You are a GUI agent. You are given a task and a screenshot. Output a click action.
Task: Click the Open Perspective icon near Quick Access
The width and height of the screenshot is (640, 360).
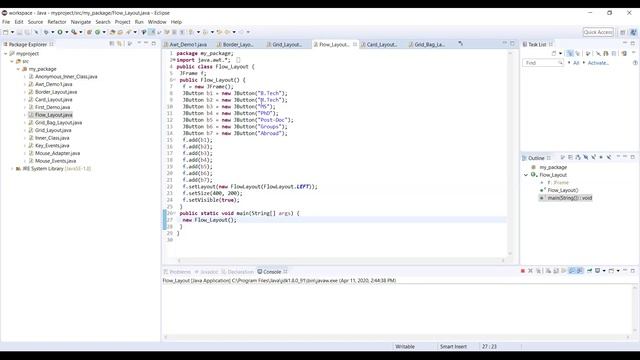pos(623,32)
